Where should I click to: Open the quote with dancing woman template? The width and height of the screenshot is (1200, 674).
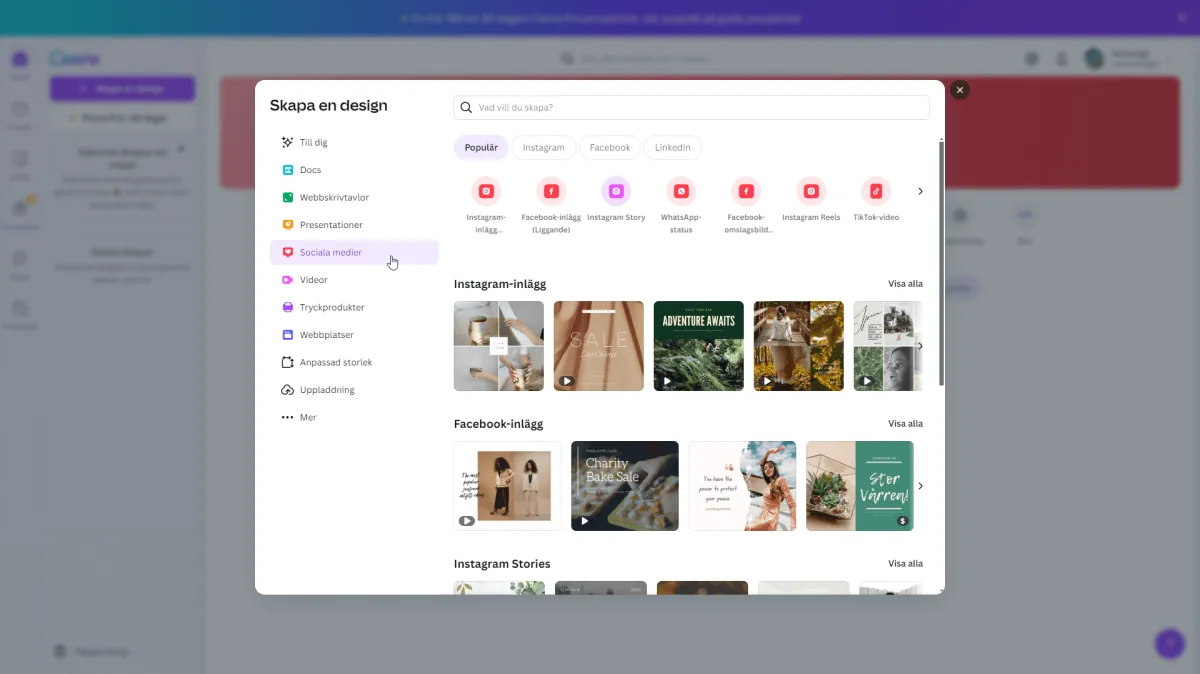tap(743, 486)
